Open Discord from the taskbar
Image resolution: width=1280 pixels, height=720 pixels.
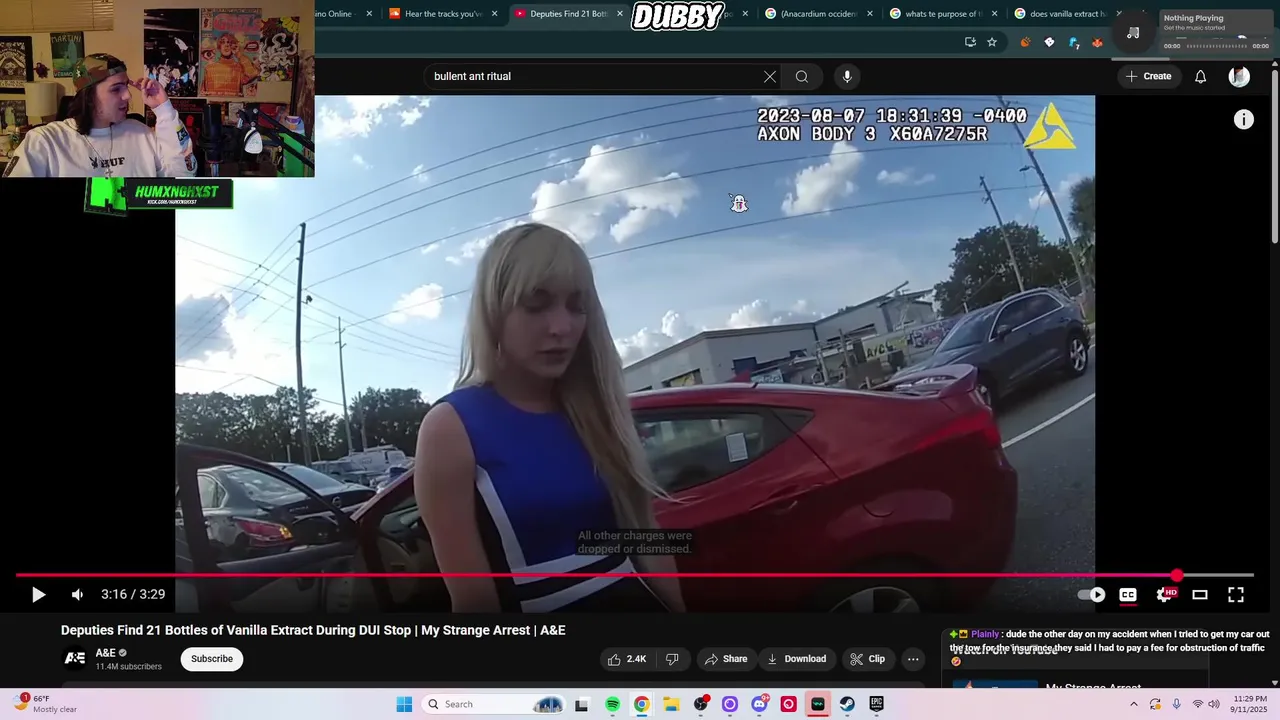(759, 704)
